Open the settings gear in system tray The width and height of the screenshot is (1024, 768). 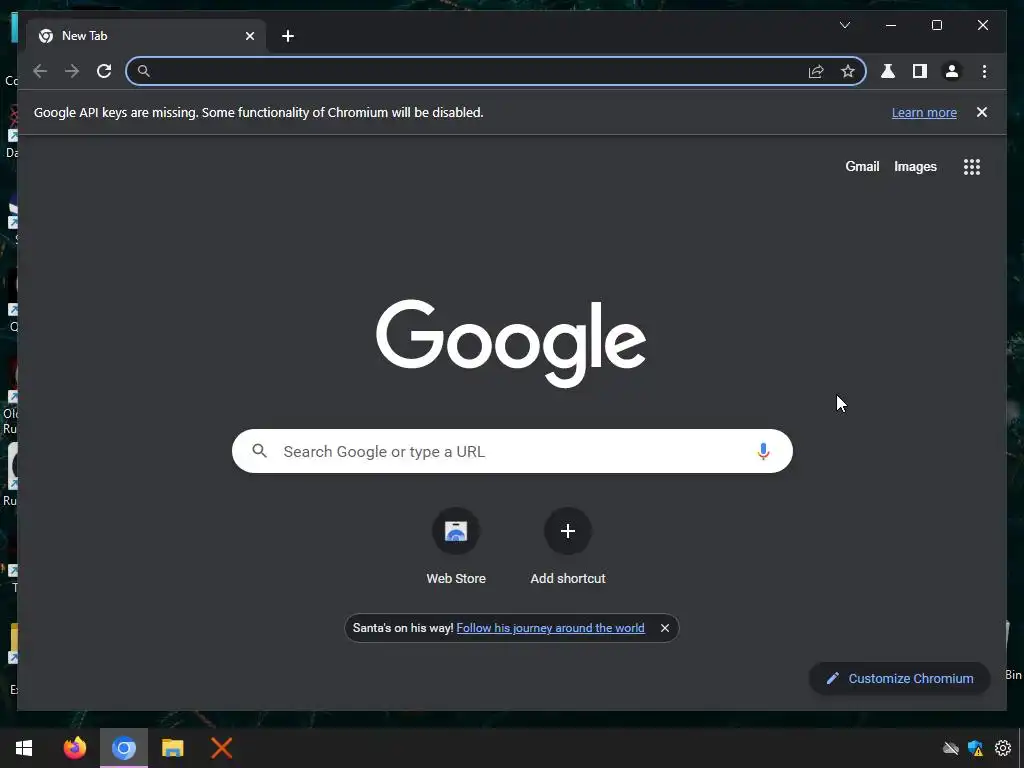pos(1002,748)
